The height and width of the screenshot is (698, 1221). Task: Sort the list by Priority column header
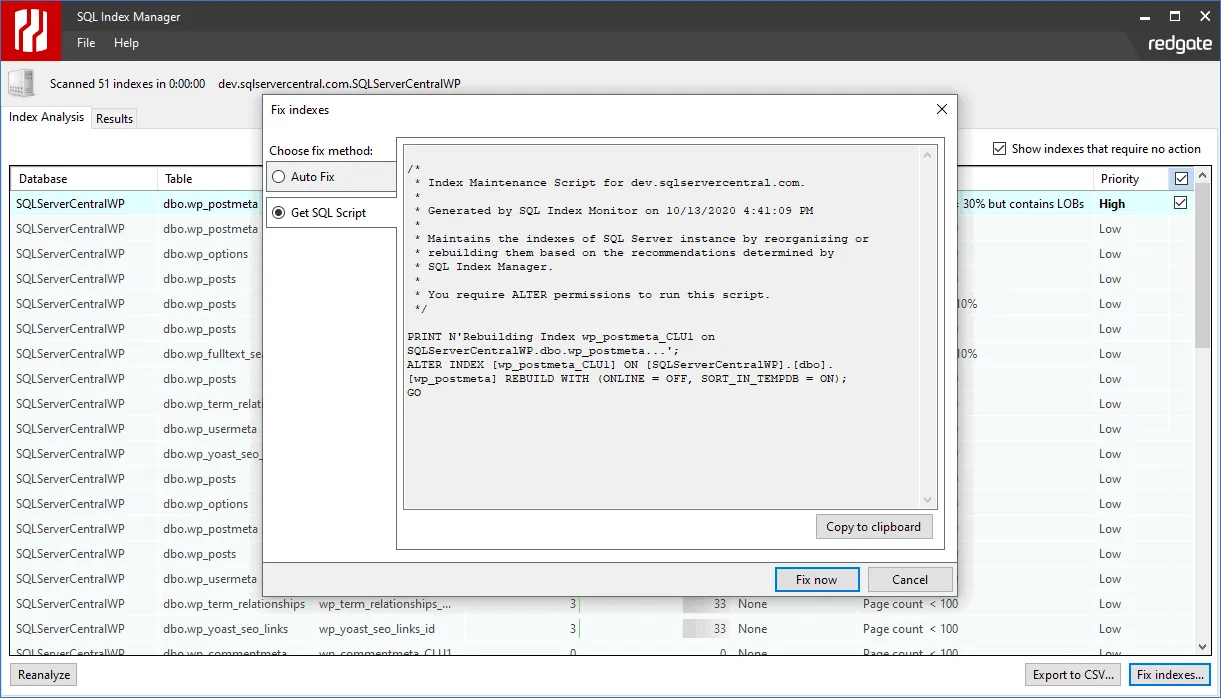click(x=1120, y=179)
